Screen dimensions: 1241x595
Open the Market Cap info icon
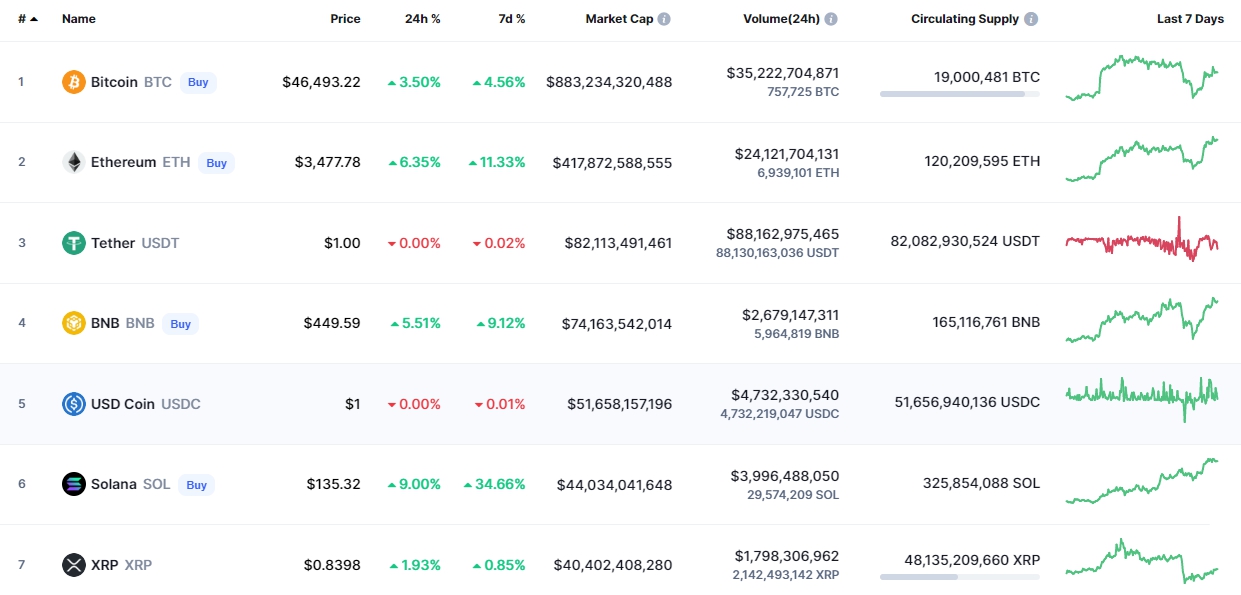[664, 19]
